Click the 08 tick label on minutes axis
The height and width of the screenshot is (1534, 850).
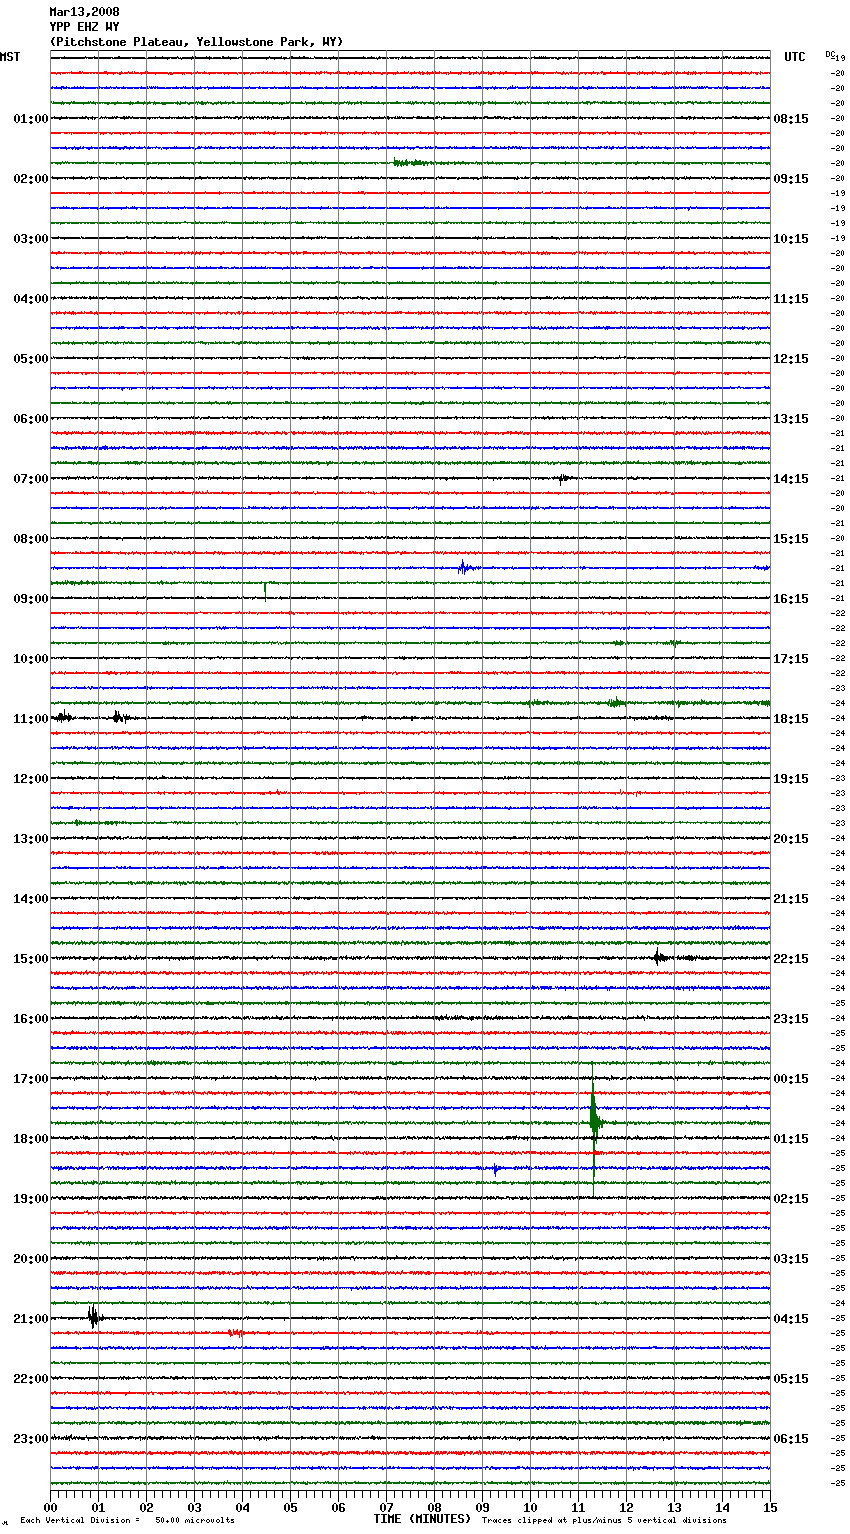434,1507
